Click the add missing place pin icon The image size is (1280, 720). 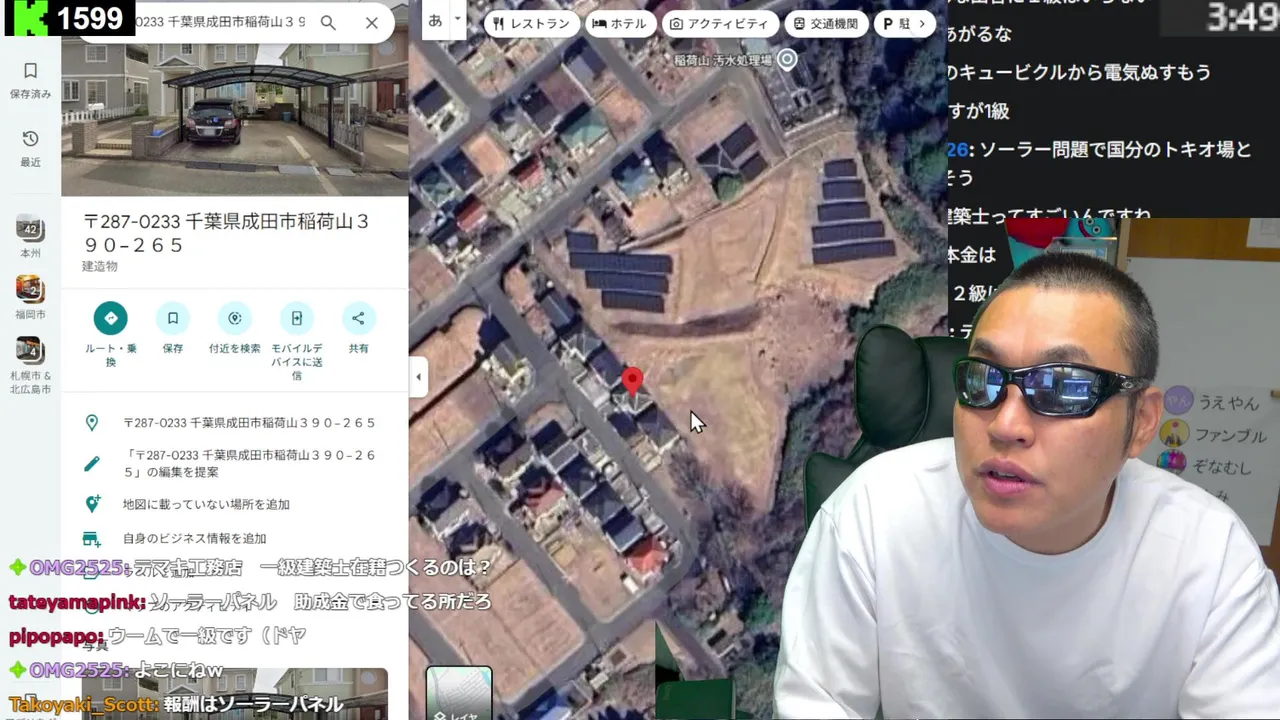pyautogui.click(x=92, y=504)
